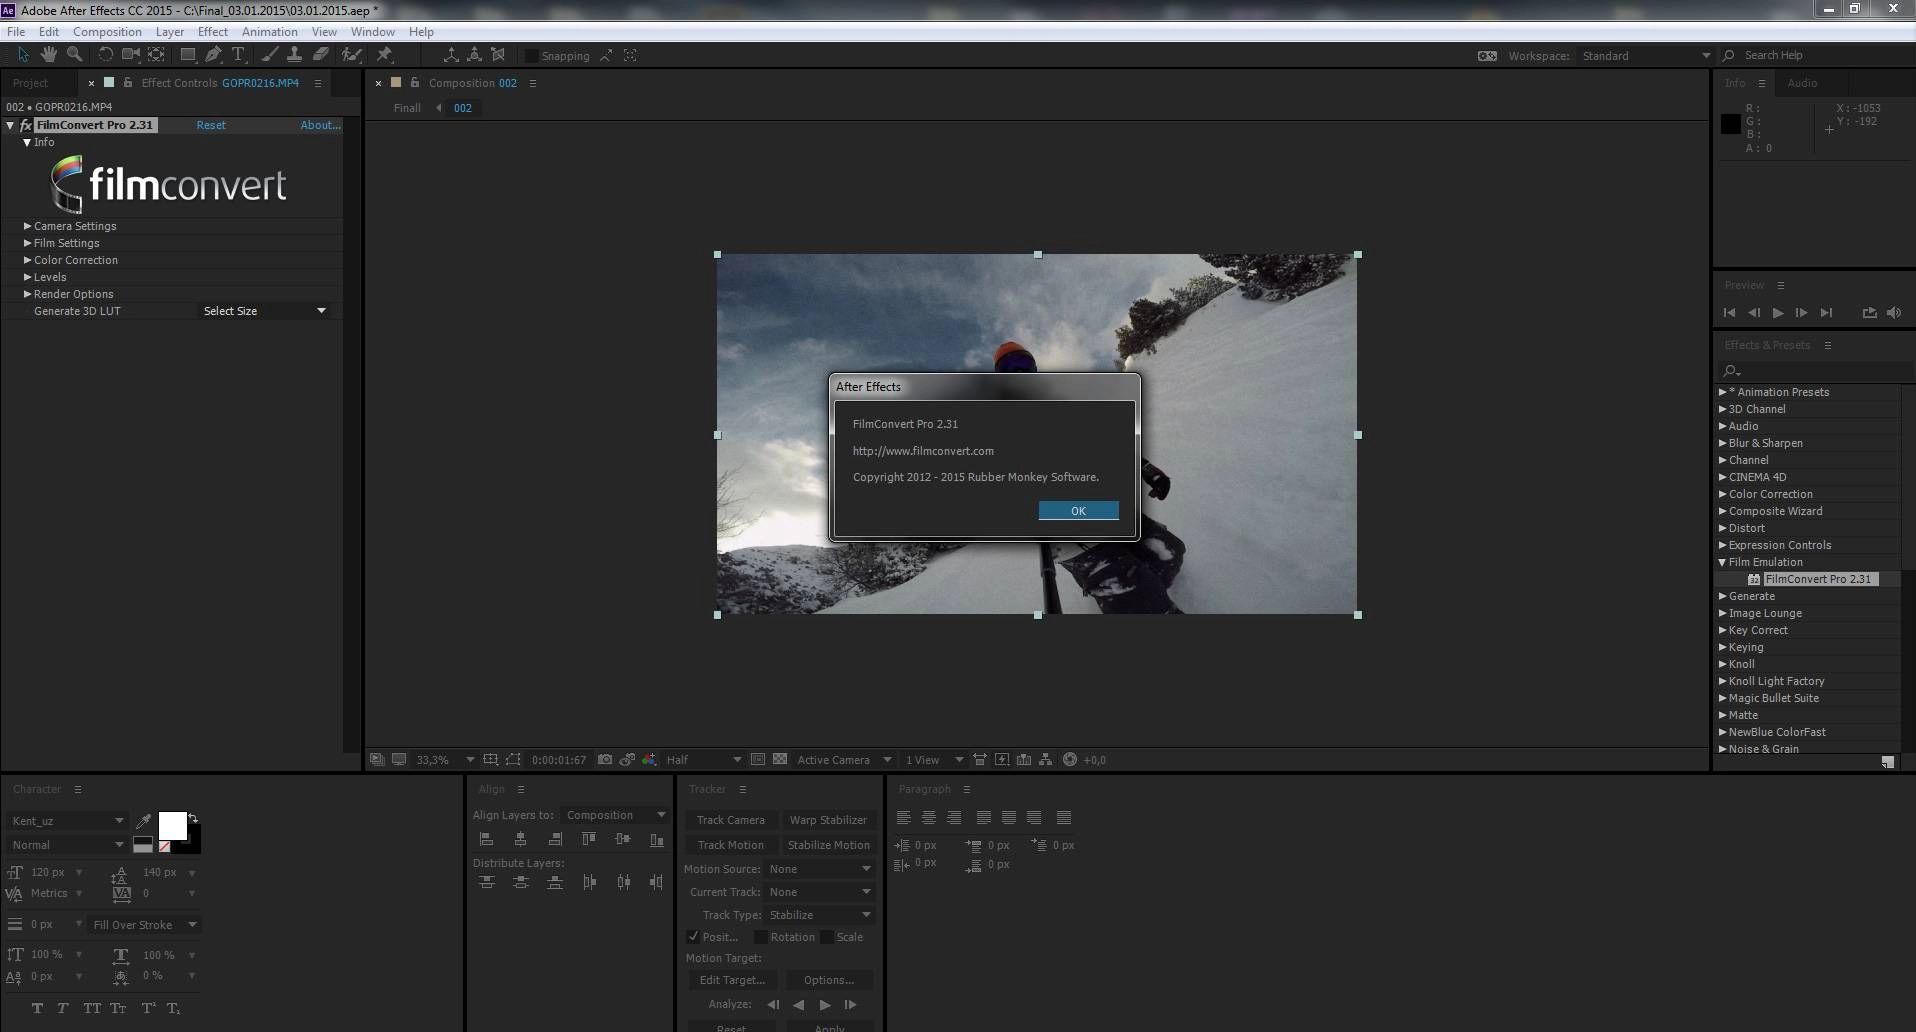This screenshot has height=1032, width=1916.
Task: Switch to the Audio panel tab
Action: click(1802, 83)
